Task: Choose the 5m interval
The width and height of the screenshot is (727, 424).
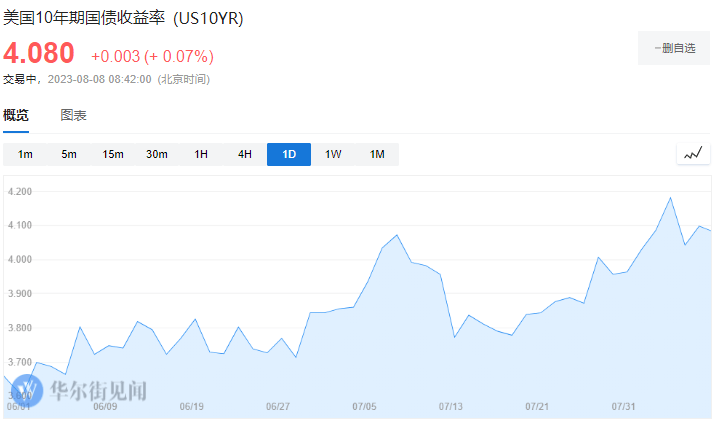Action: click(69, 154)
